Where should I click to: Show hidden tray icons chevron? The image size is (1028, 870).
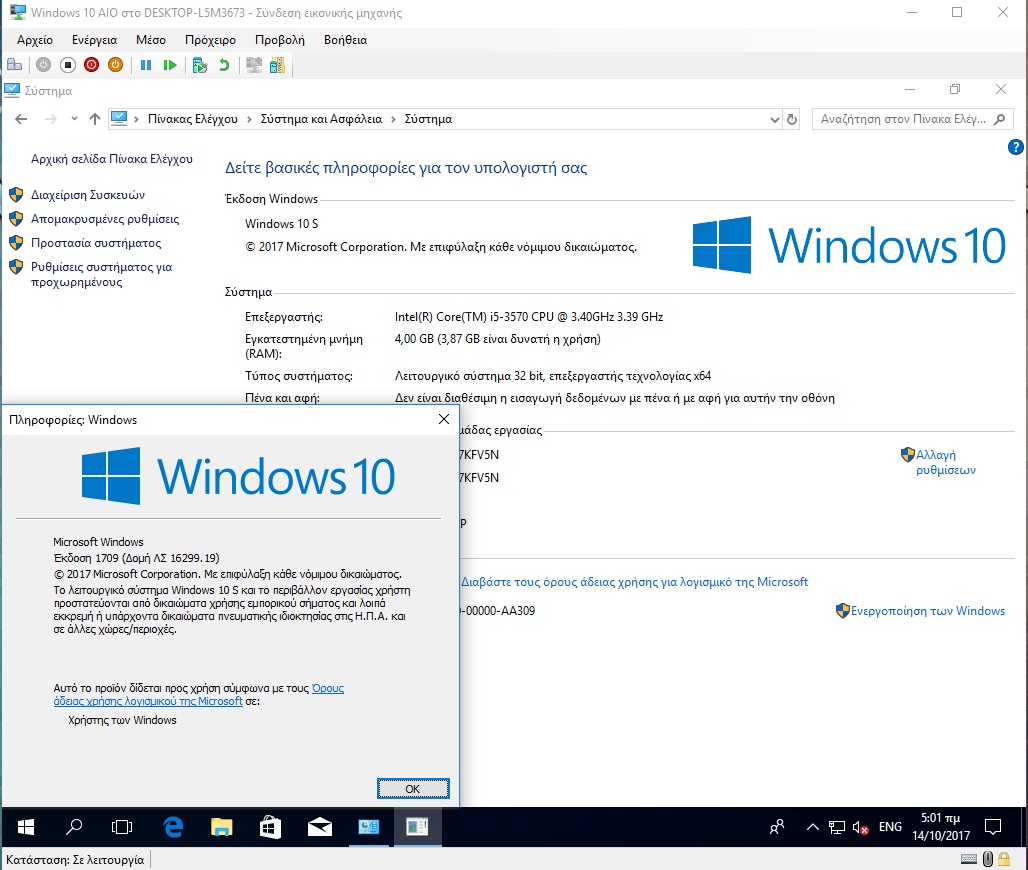(x=812, y=827)
